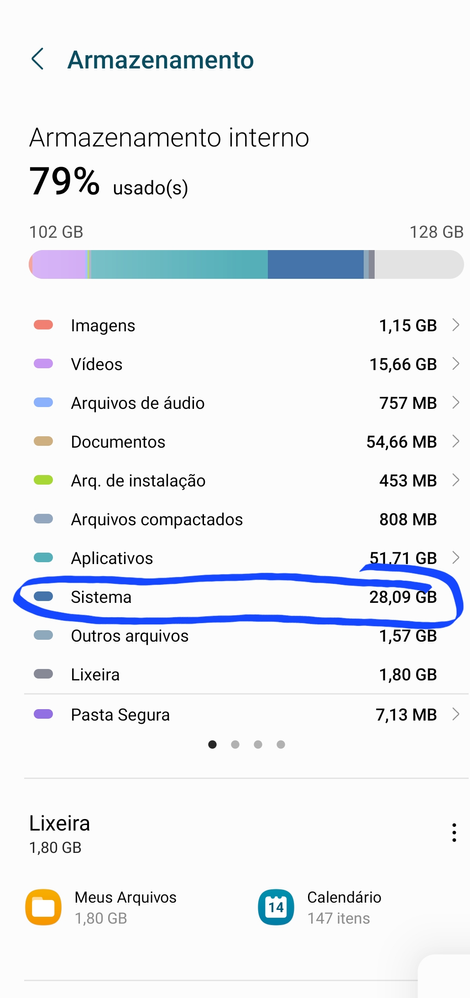This screenshot has height=998, width=470.
Task: Tap the green Arq. de instalação marker
Action: pos(43,481)
